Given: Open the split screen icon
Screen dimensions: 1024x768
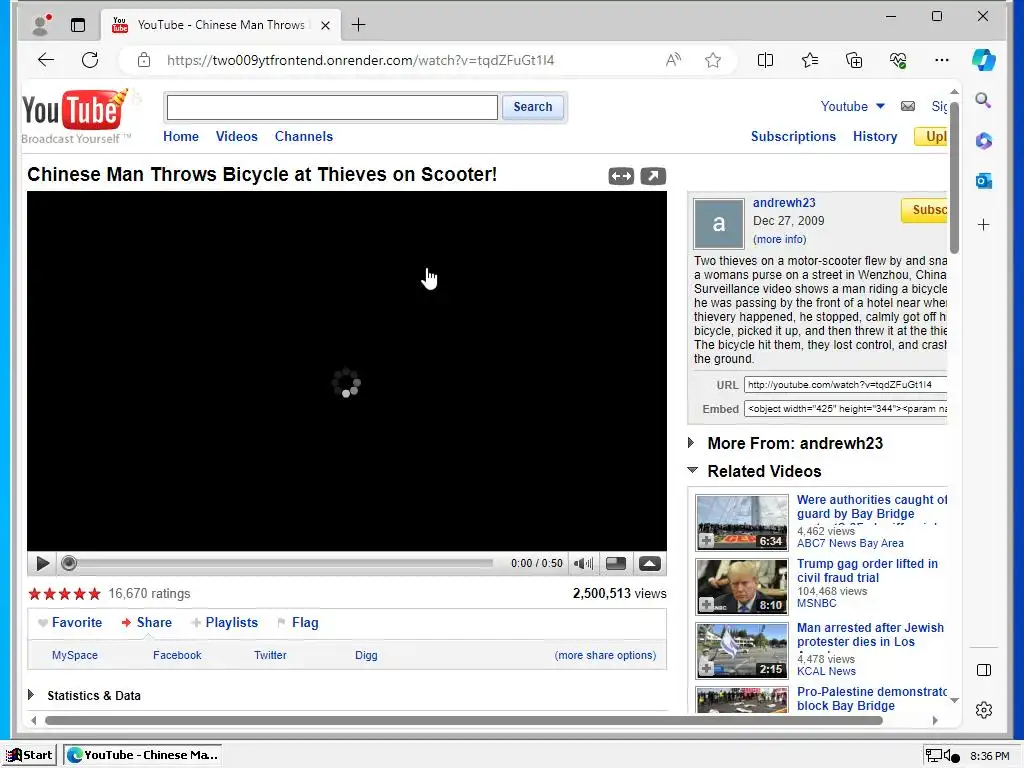Looking at the screenshot, I should click(x=765, y=60).
